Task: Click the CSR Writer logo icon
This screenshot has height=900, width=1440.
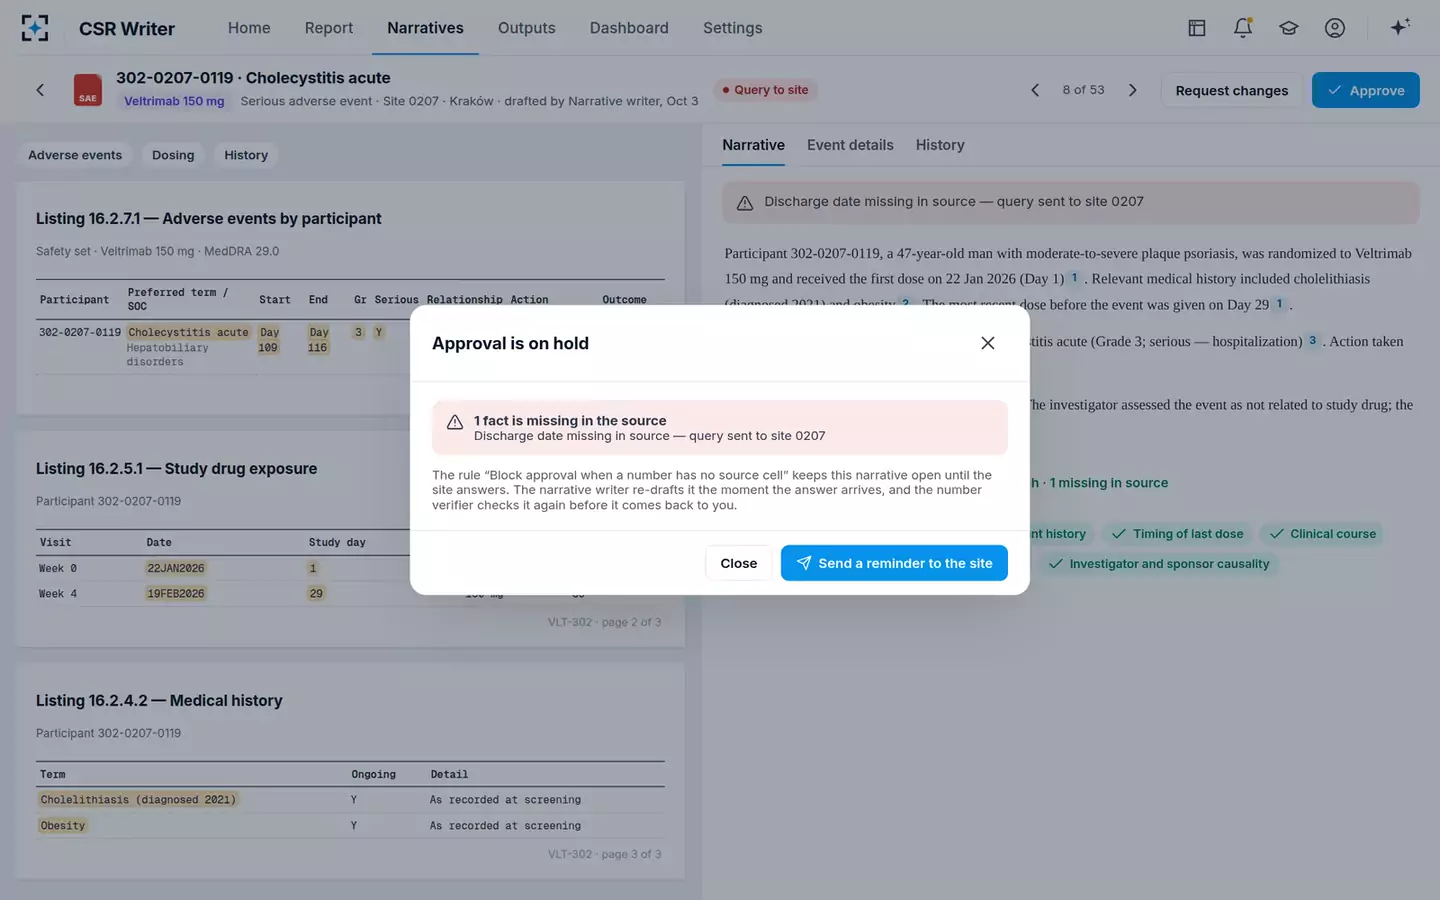Action: (35, 28)
